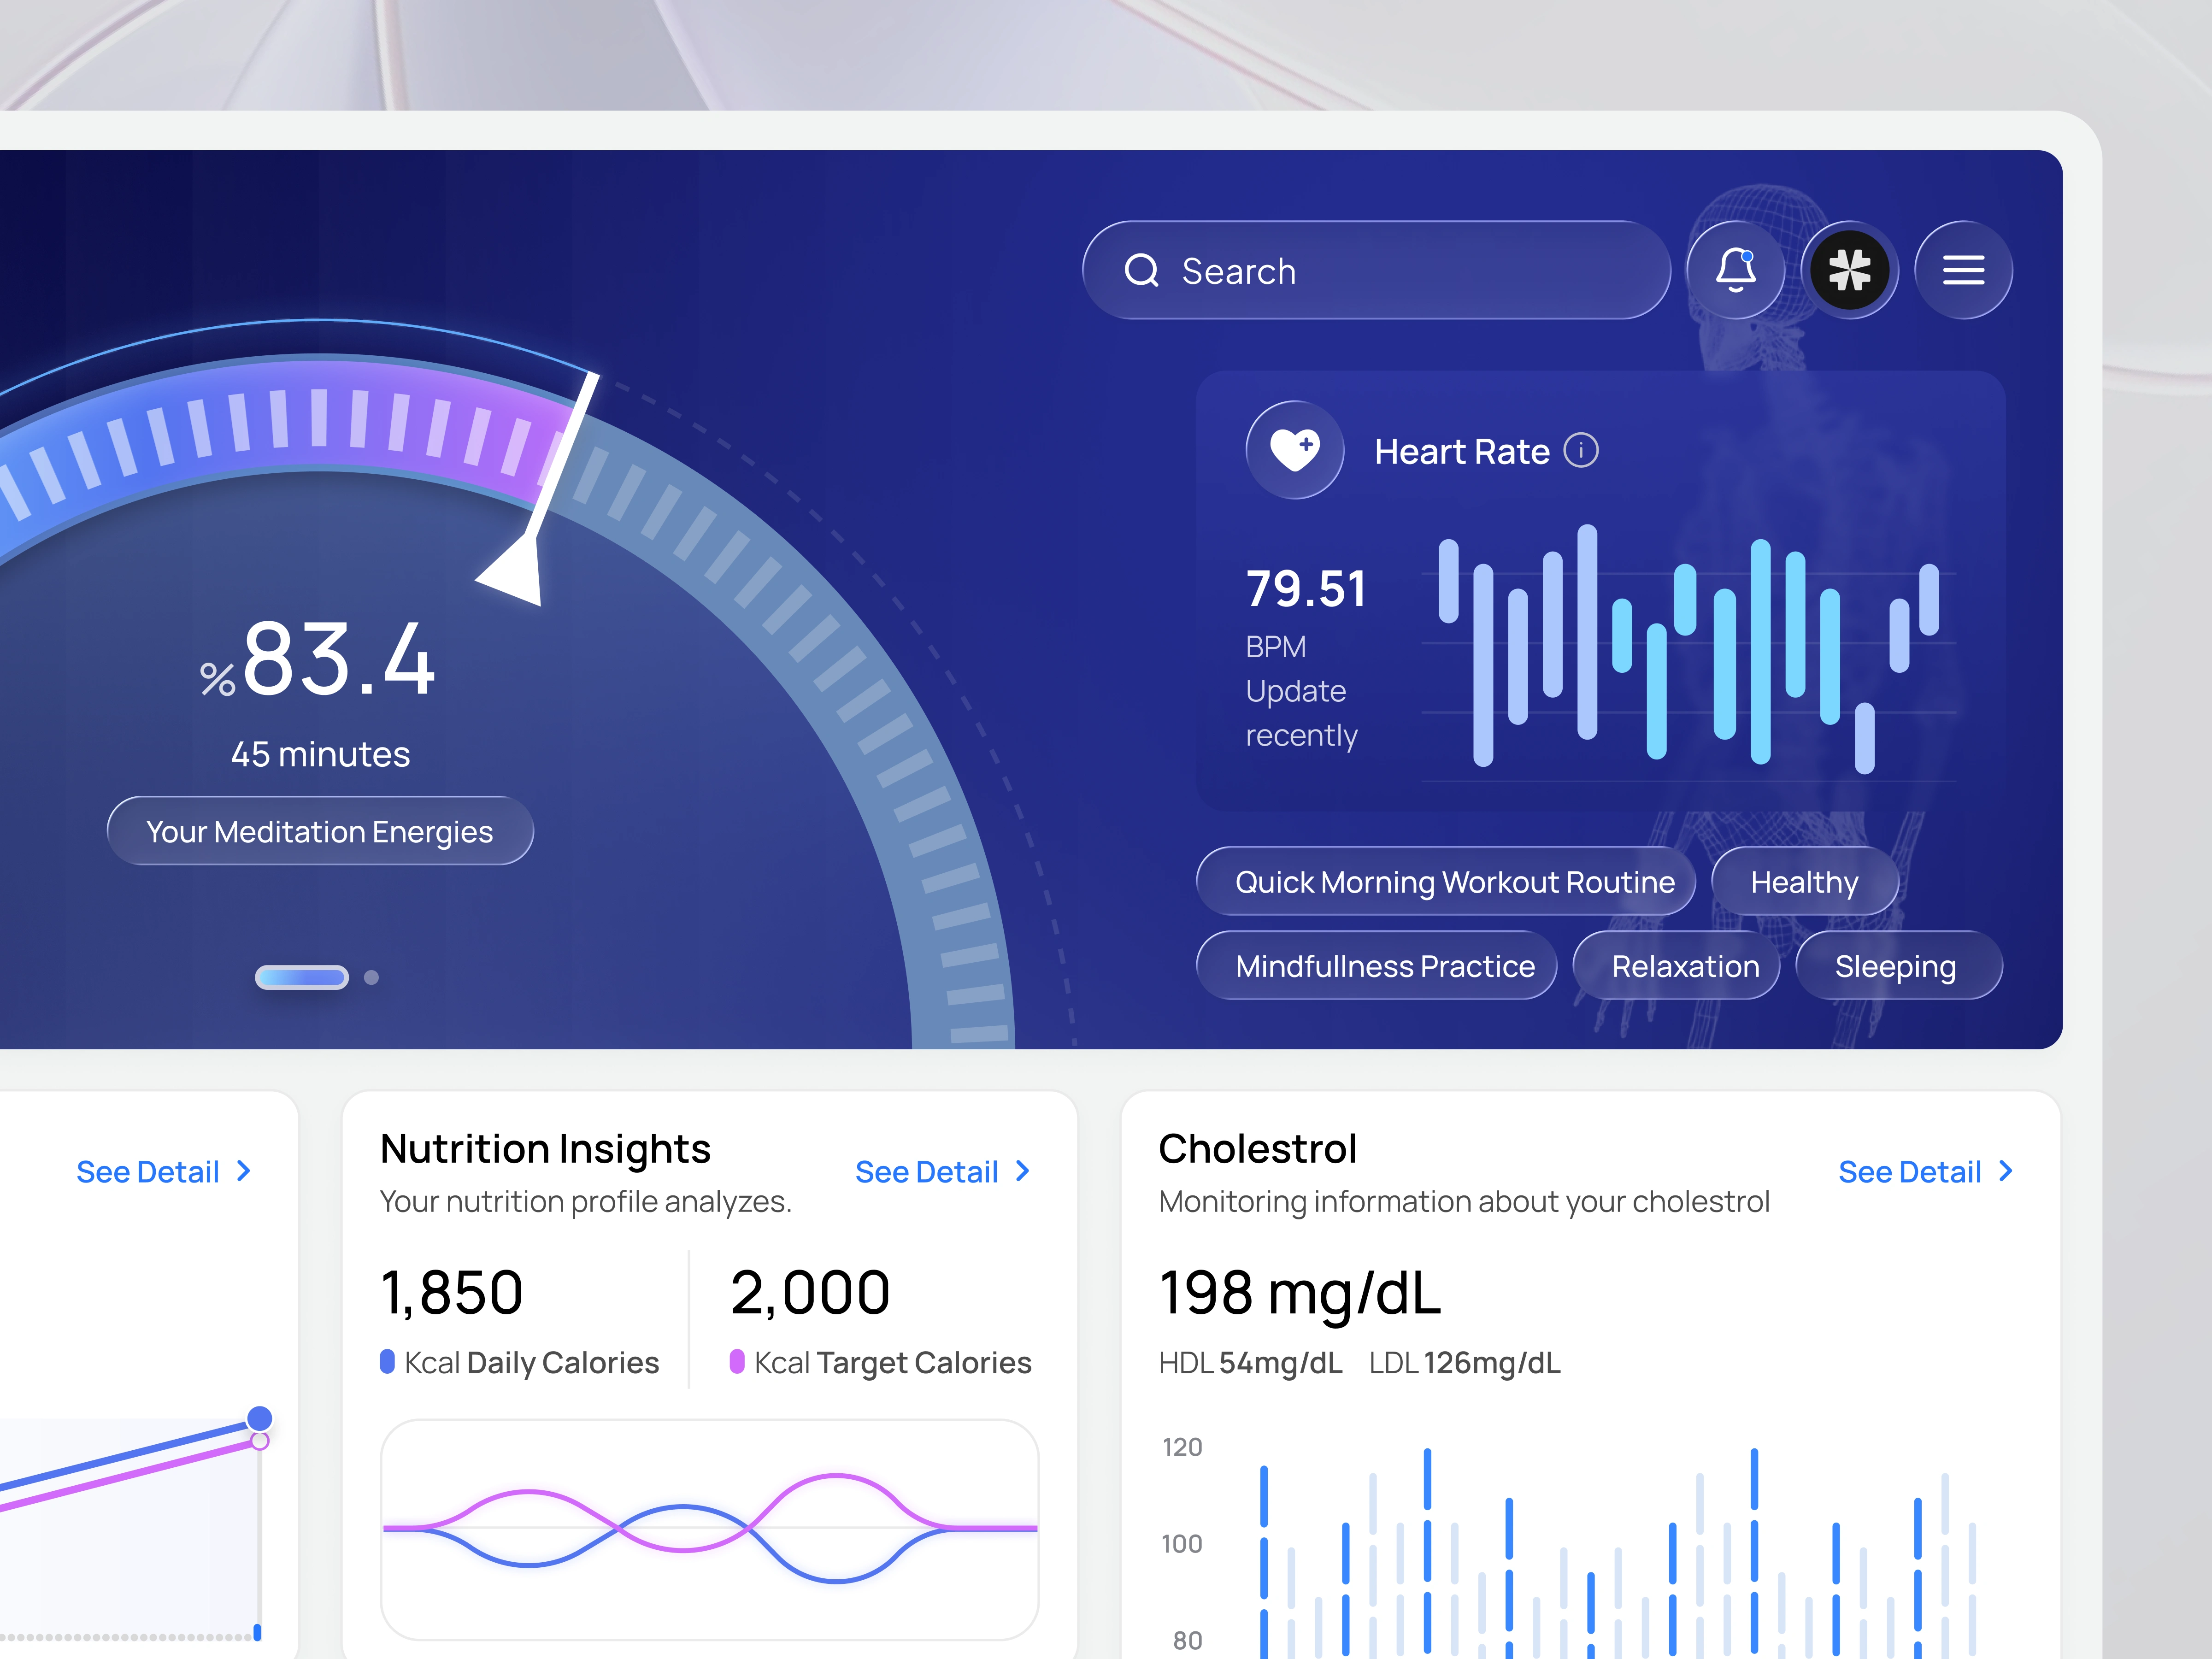This screenshot has height=1659, width=2212.
Task: Click the magnifier icon in search bar
Action: (x=1141, y=270)
